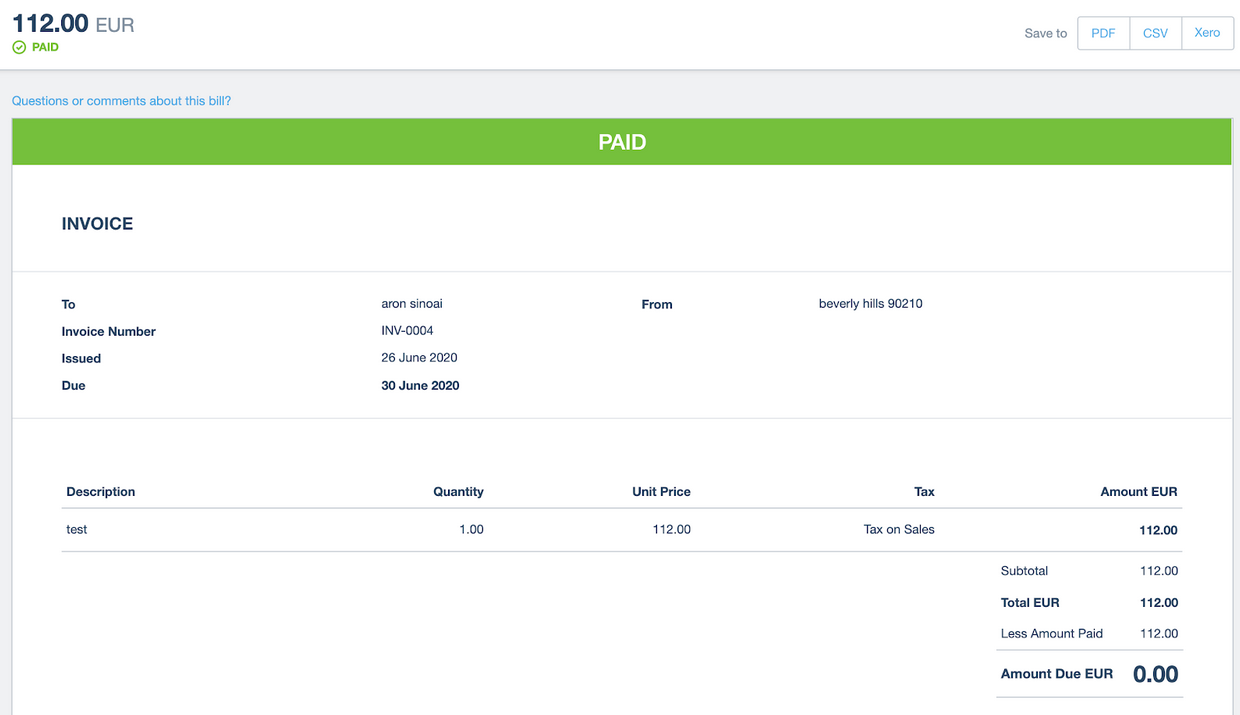The height and width of the screenshot is (715, 1240).
Task: Click the amount due value 0.00
Action: tap(1156, 675)
